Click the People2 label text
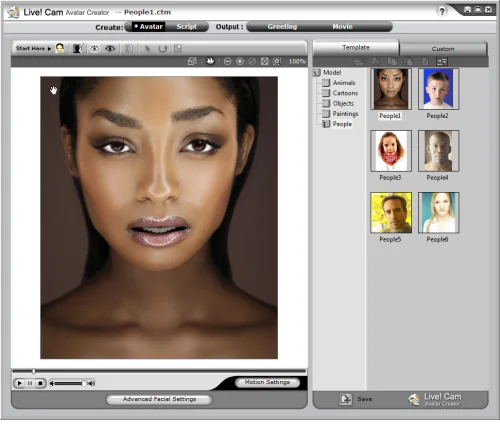The width and height of the screenshot is (500, 430). pos(437,116)
